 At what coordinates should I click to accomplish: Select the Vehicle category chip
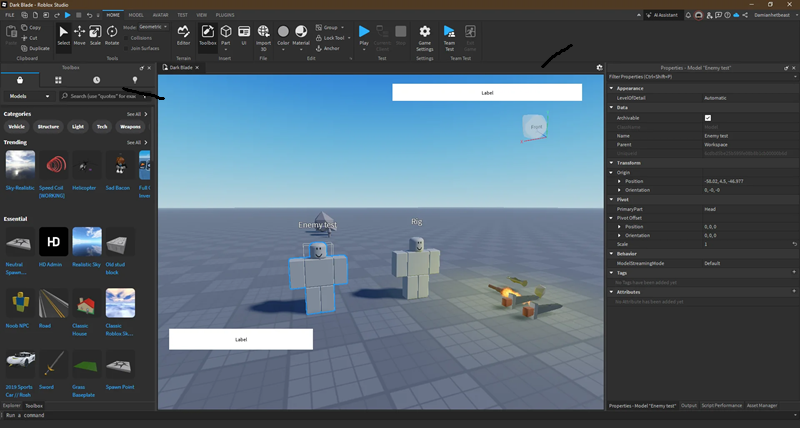pos(16,127)
